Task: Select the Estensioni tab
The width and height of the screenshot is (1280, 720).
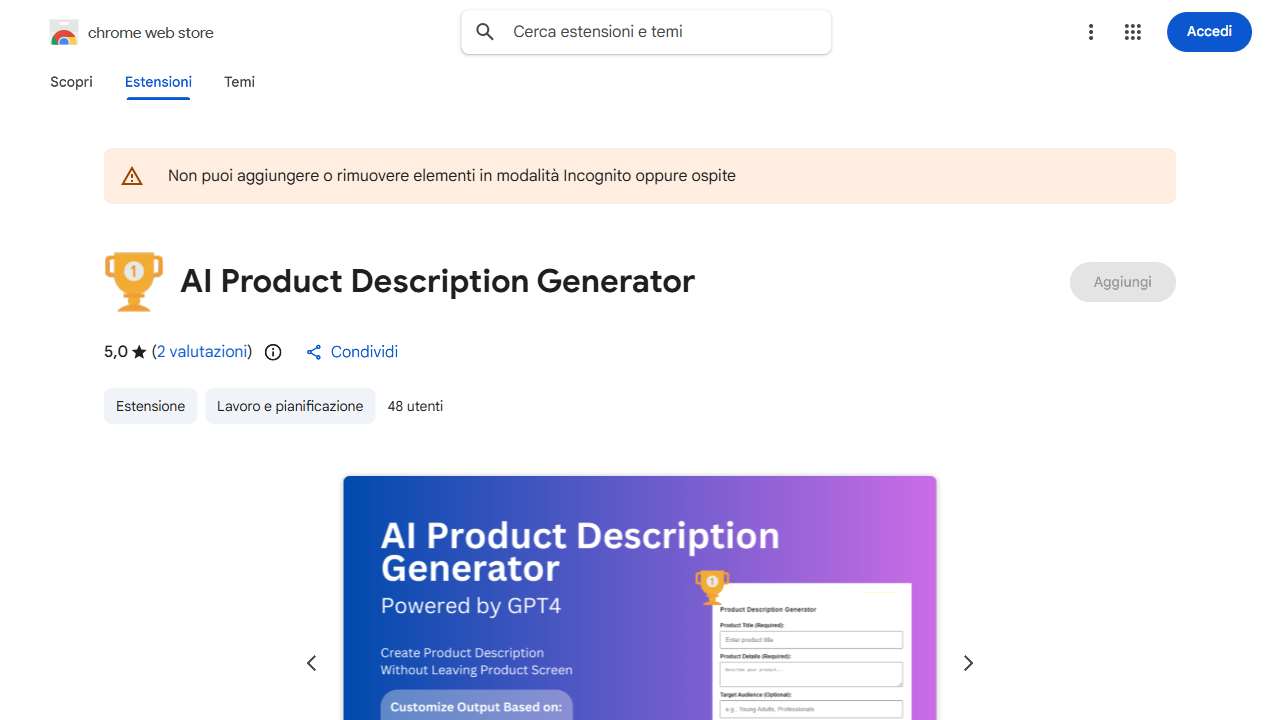Action: 158,82
